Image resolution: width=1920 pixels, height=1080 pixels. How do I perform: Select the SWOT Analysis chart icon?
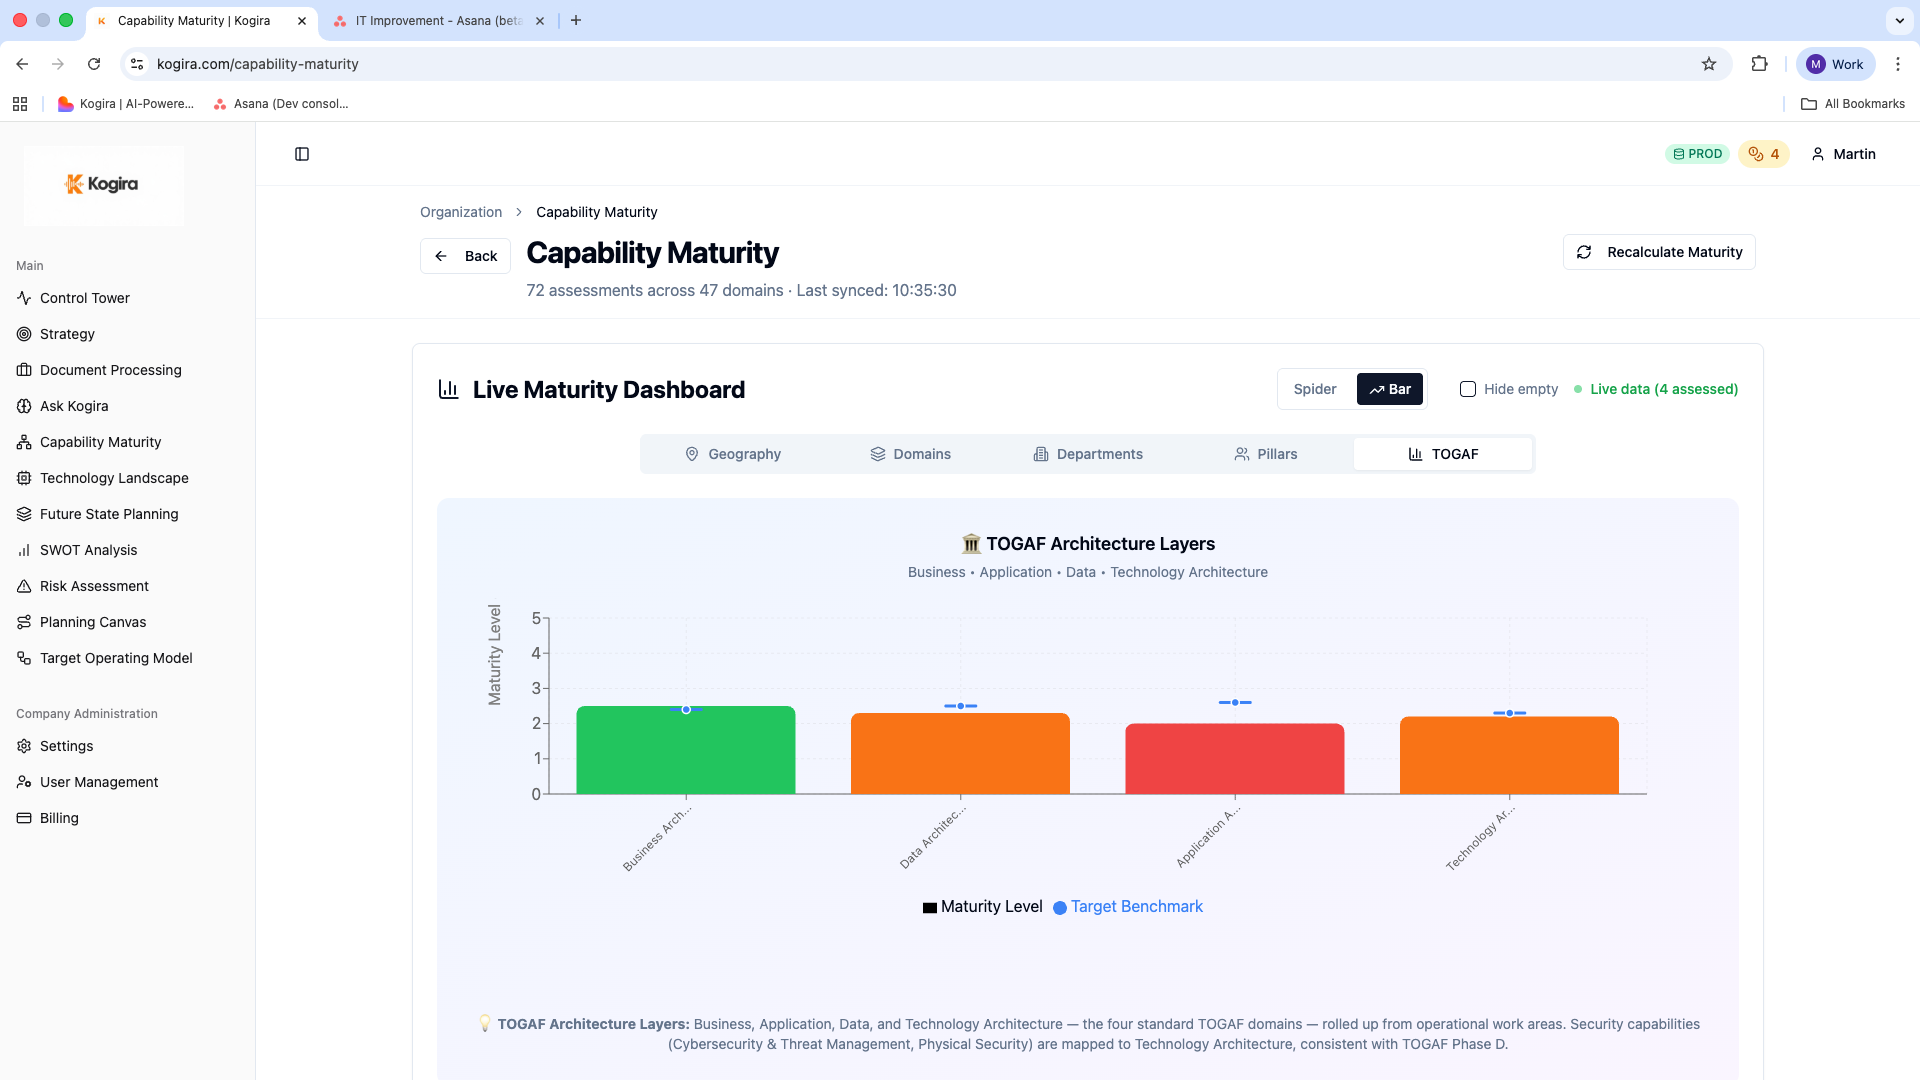click(x=24, y=550)
